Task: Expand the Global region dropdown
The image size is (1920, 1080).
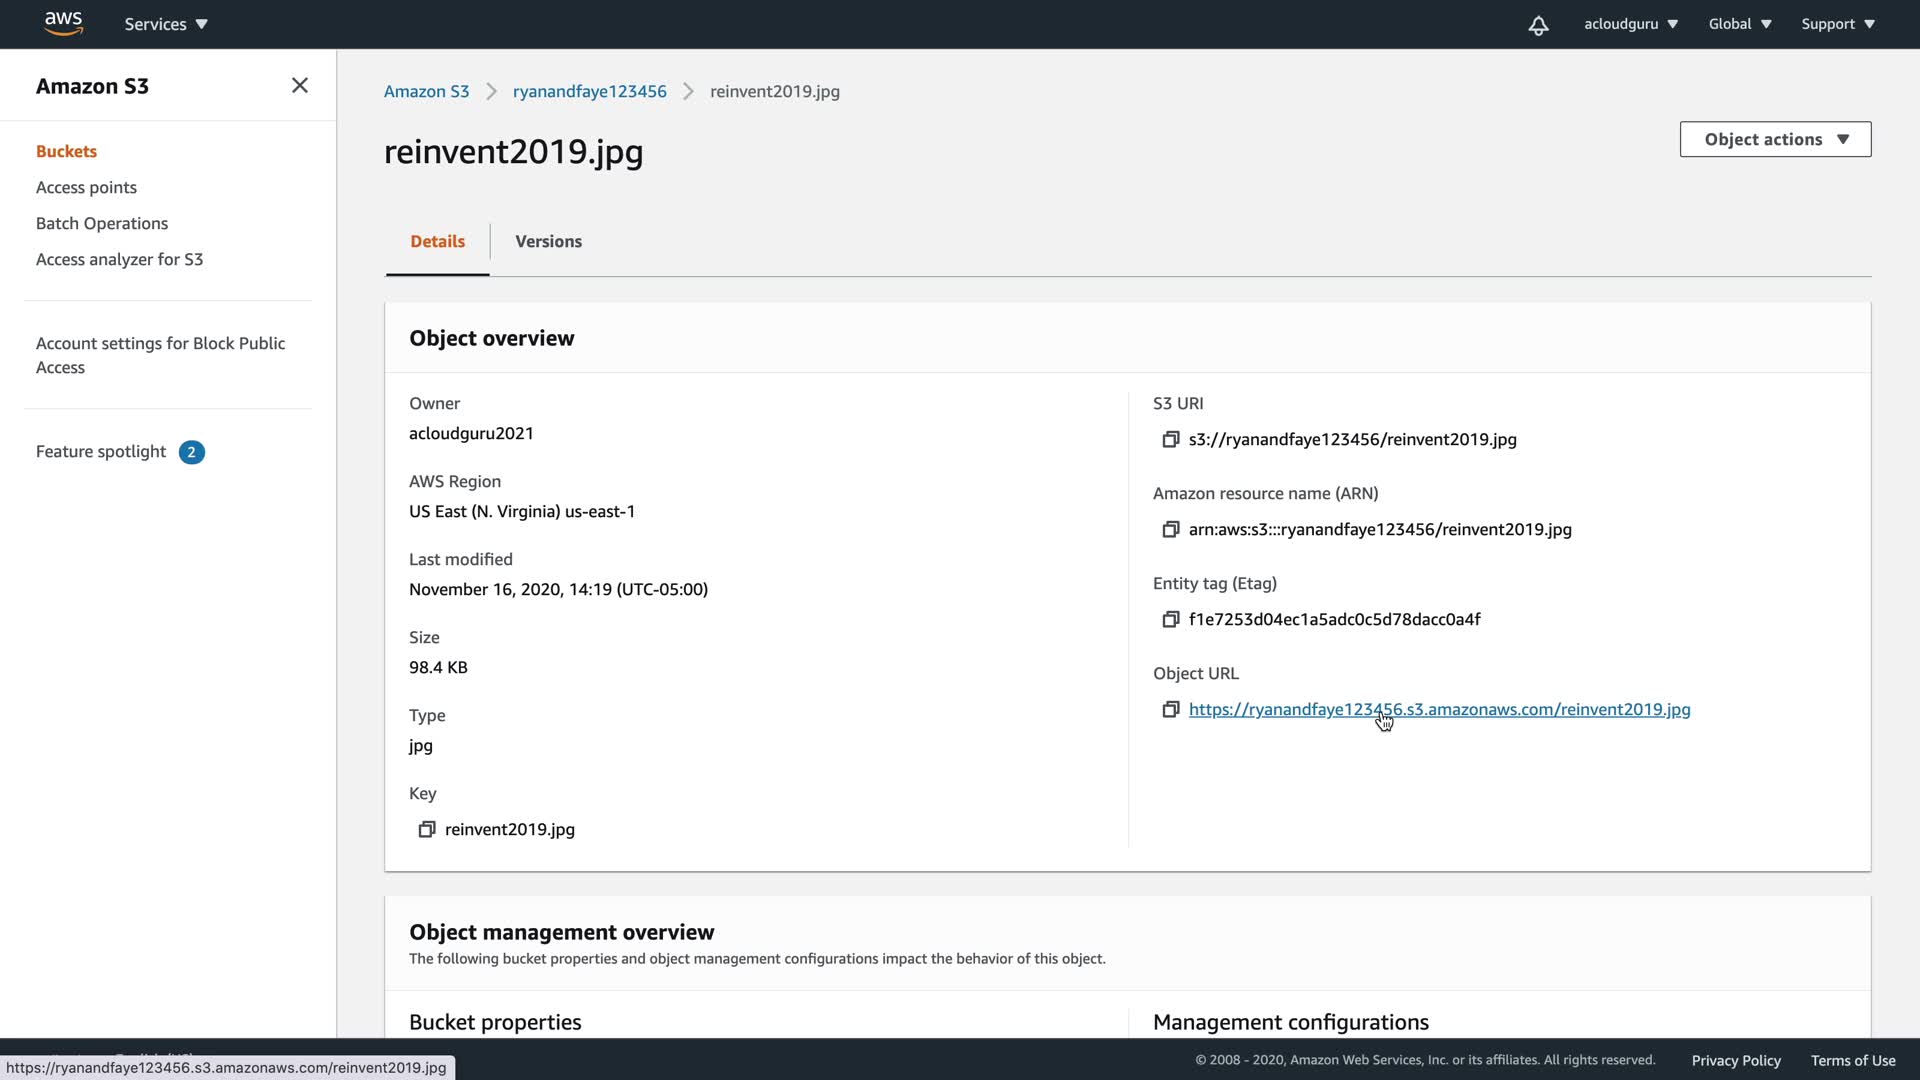Action: tap(1740, 24)
